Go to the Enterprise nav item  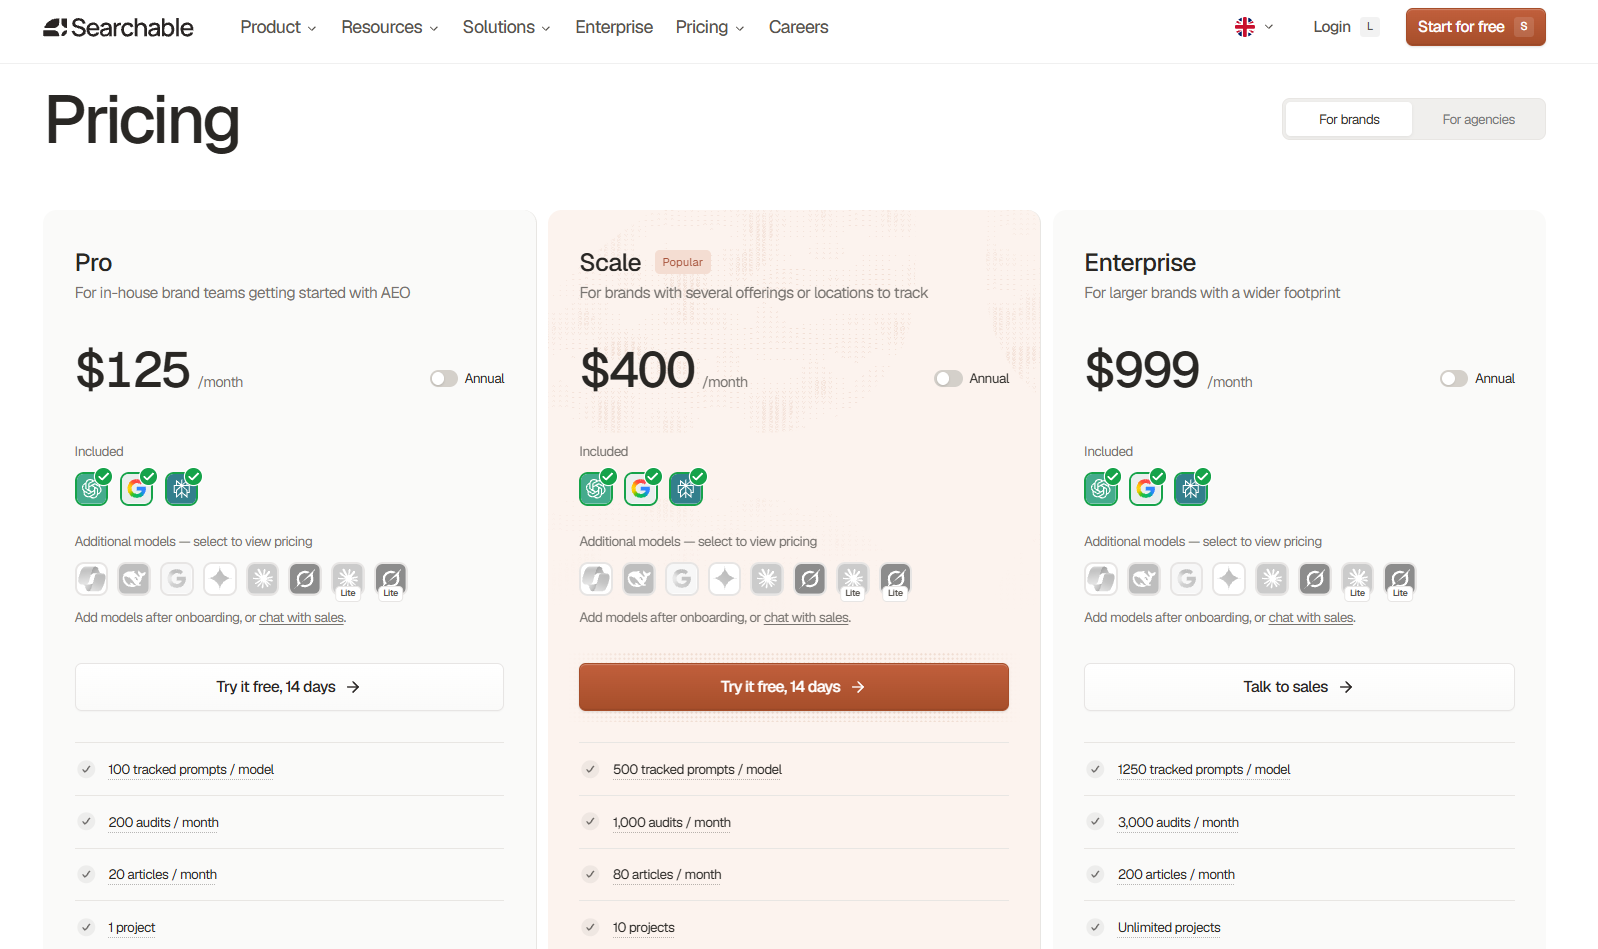tap(614, 27)
